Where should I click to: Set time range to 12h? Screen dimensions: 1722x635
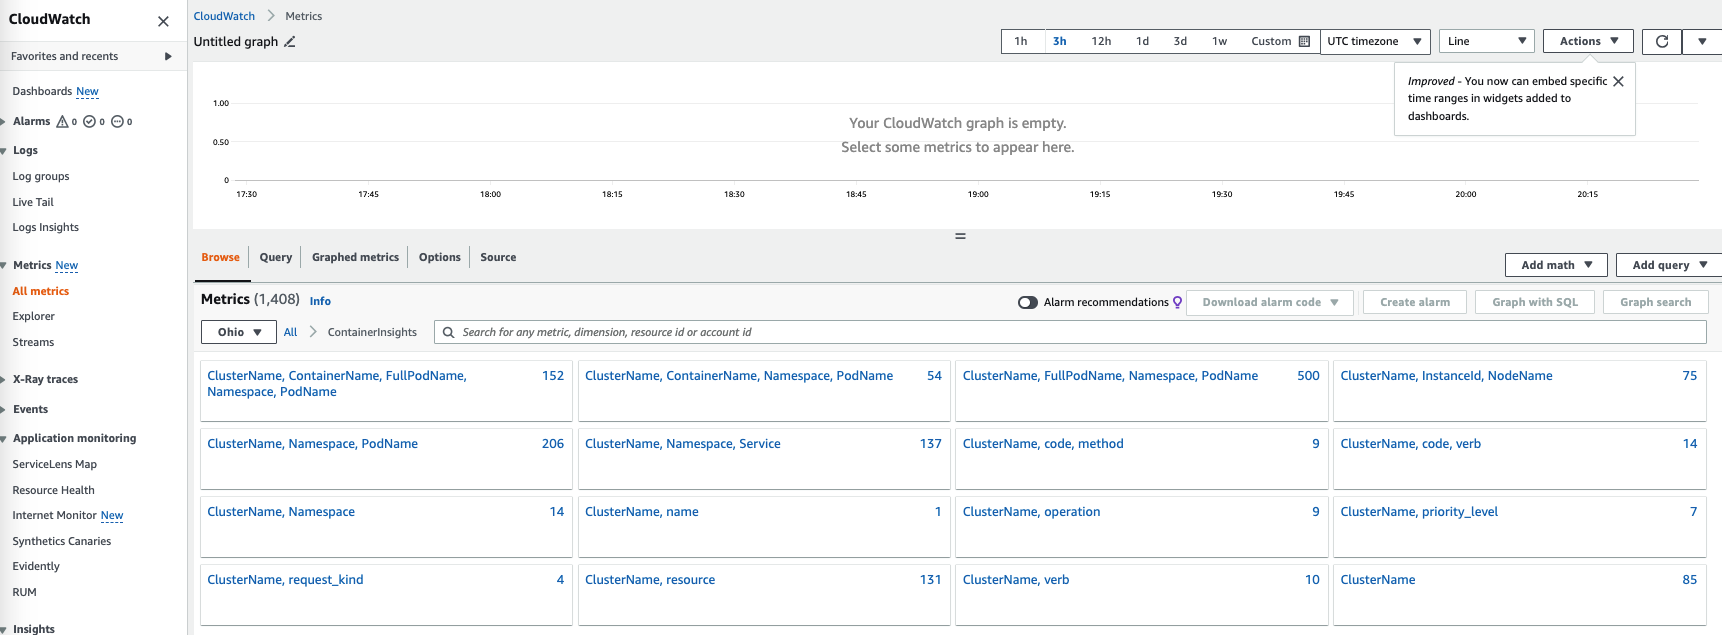[x=1101, y=41]
